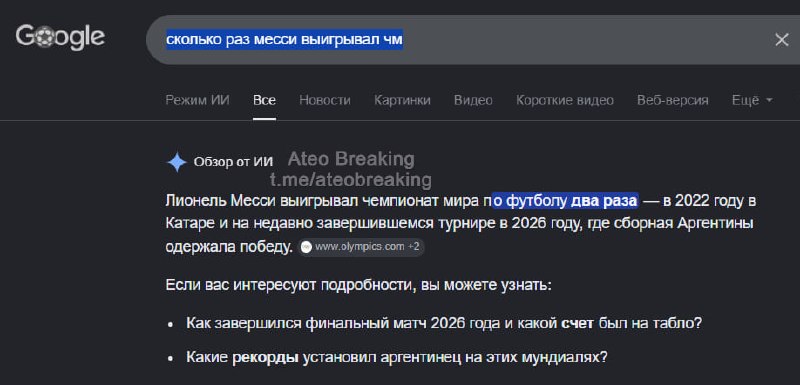Click highlighted text 'о футболу два раза'
Viewport: 800px width, 385px height.
(x=565, y=201)
